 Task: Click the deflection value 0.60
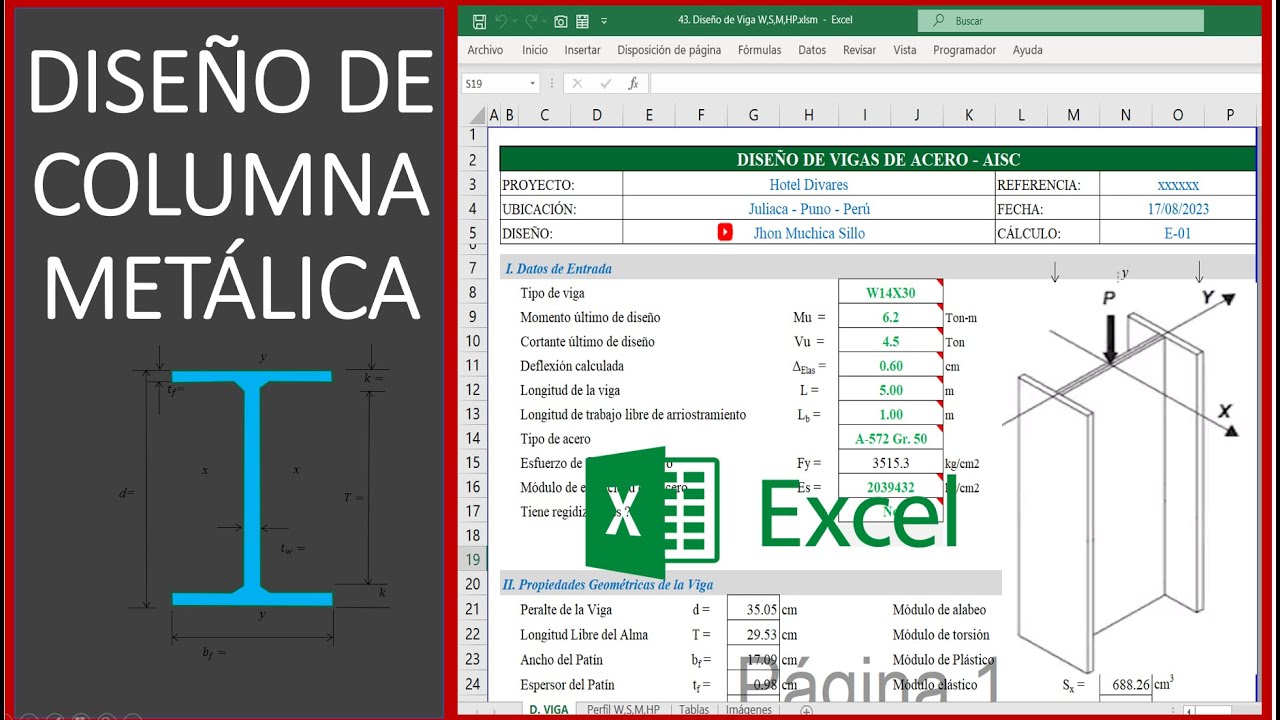pyautogui.click(x=890, y=365)
